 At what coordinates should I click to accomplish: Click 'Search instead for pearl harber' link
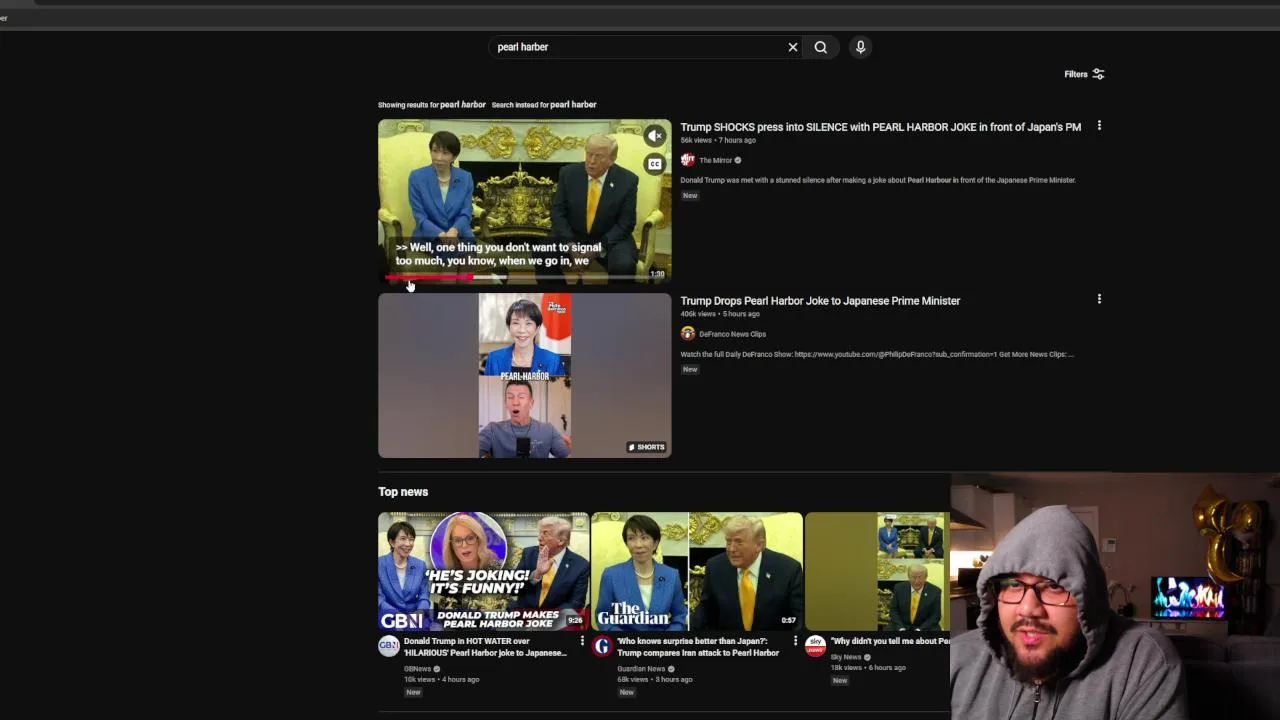tap(544, 105)
